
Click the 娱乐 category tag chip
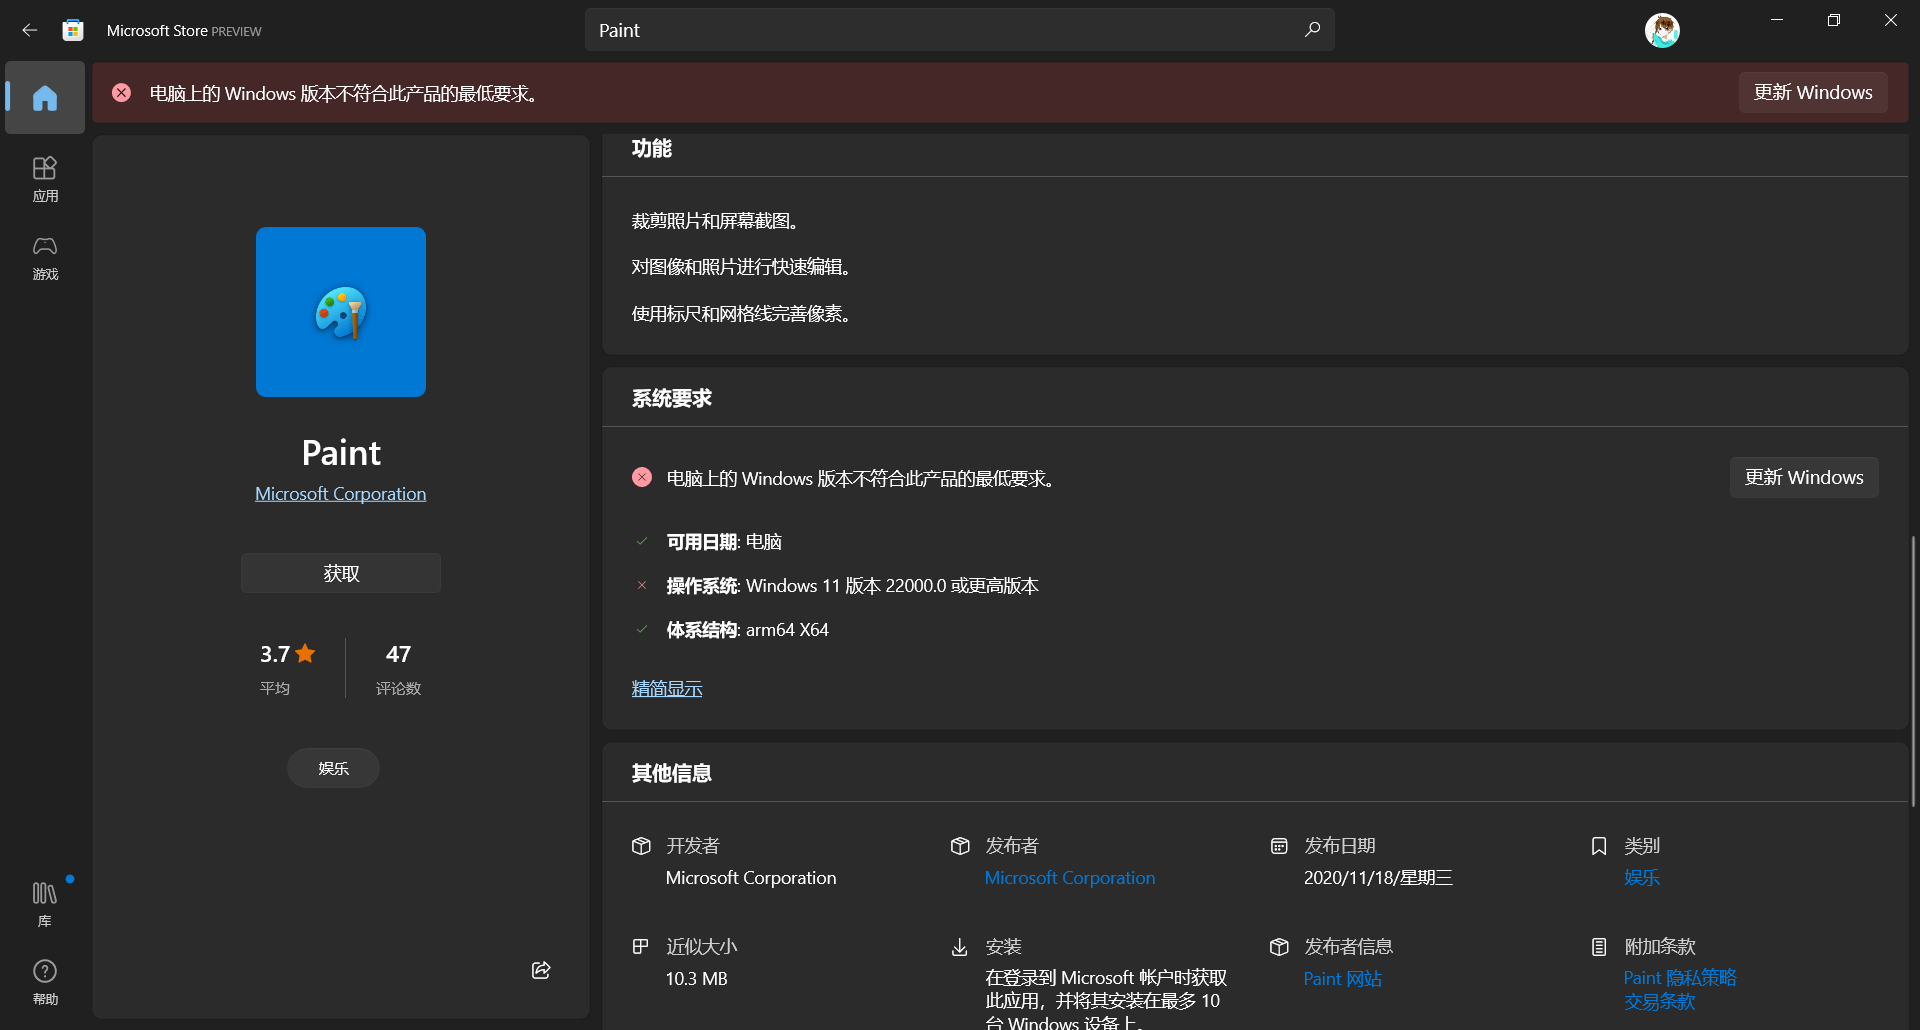click(333, 768)
